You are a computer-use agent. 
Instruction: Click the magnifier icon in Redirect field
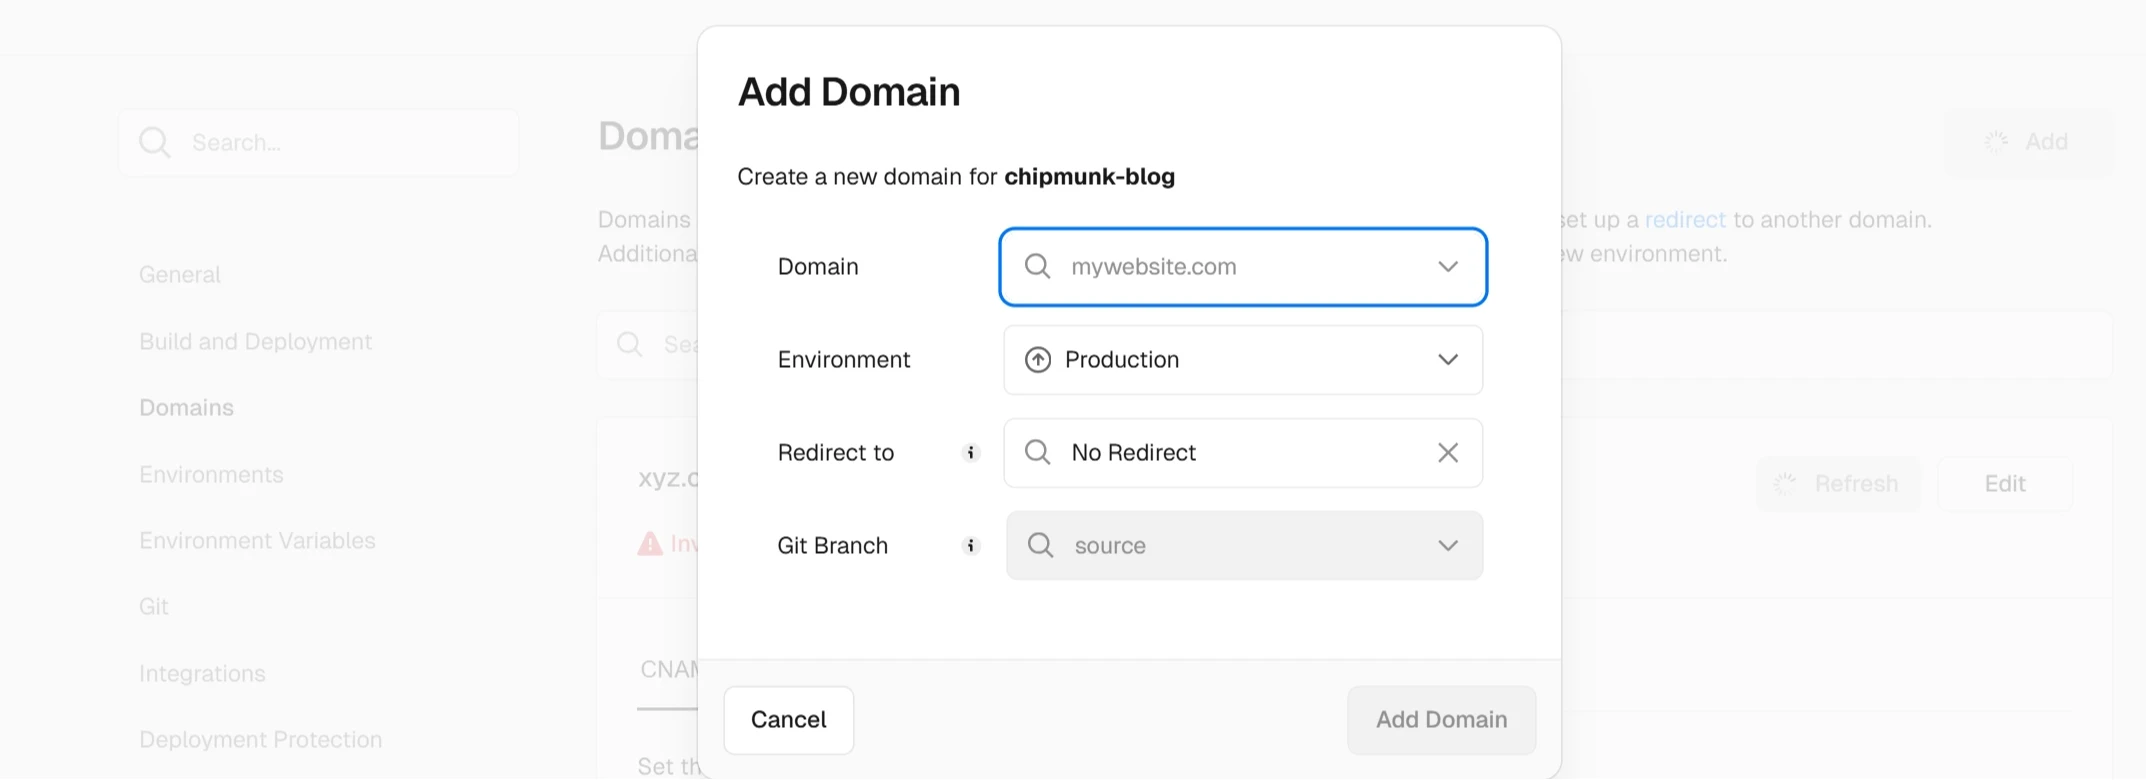pyautogui.click(x=1038, y=453)
